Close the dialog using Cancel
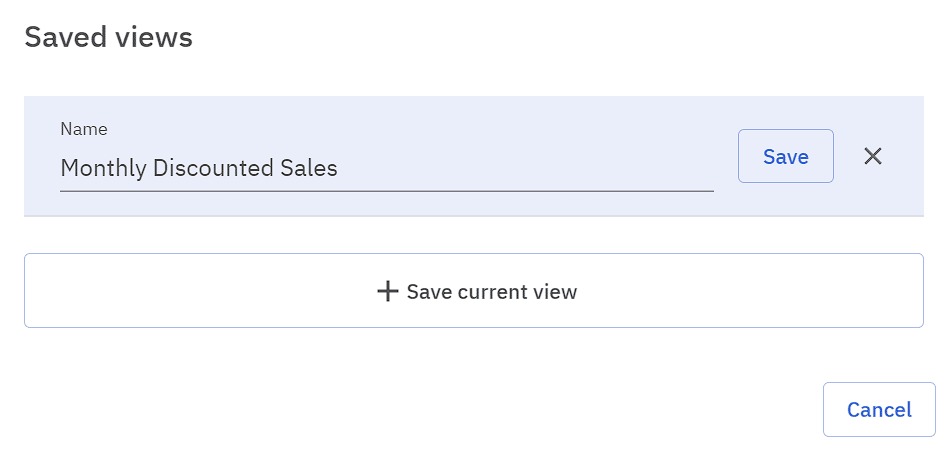 pos(878,409)
